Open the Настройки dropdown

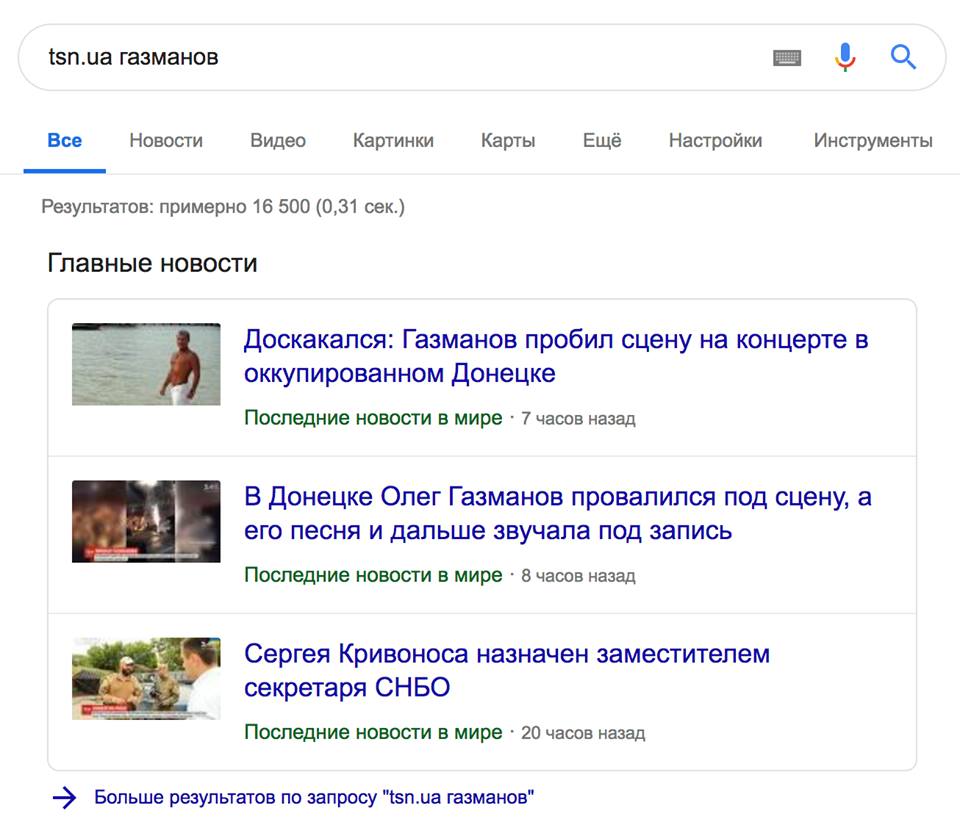[715, 141]
